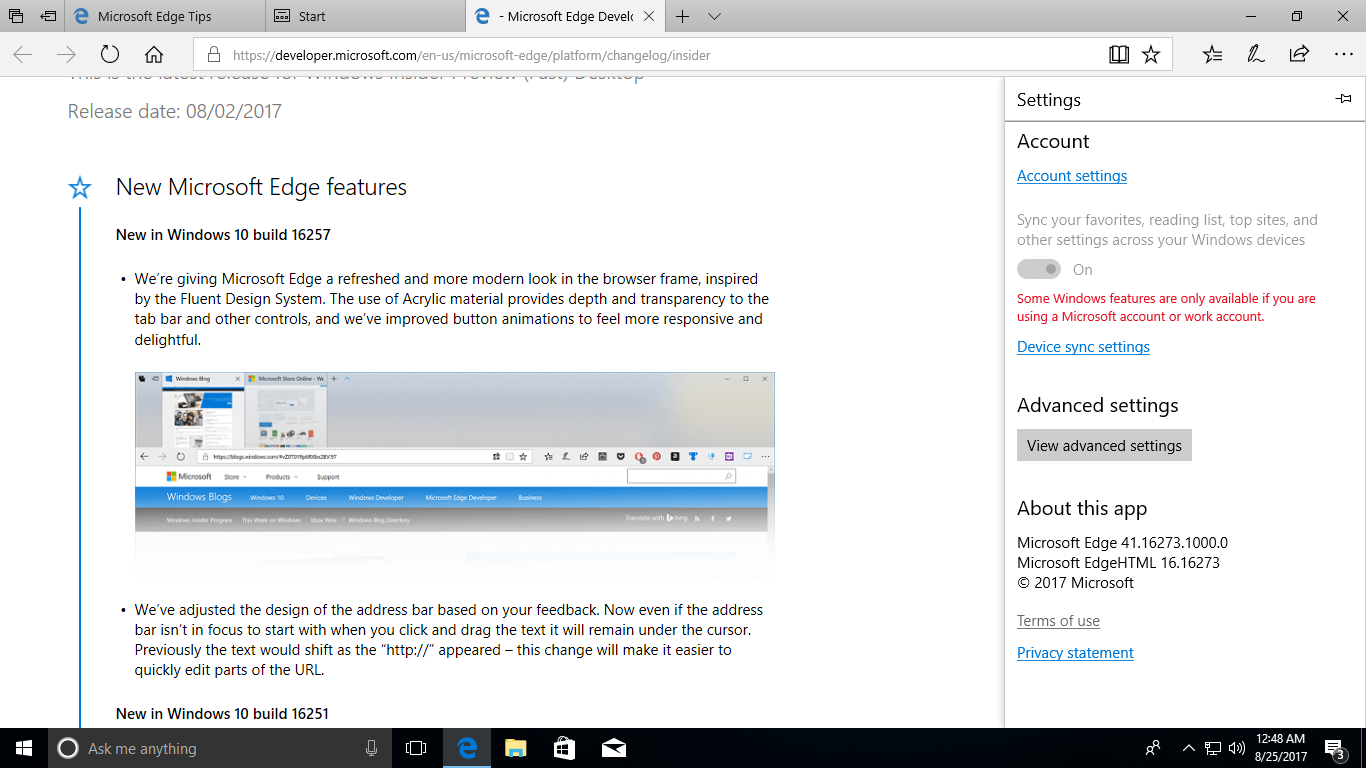Show tab previews chevron
This screenshot has height=768, width=1366.
pos(714,16)
